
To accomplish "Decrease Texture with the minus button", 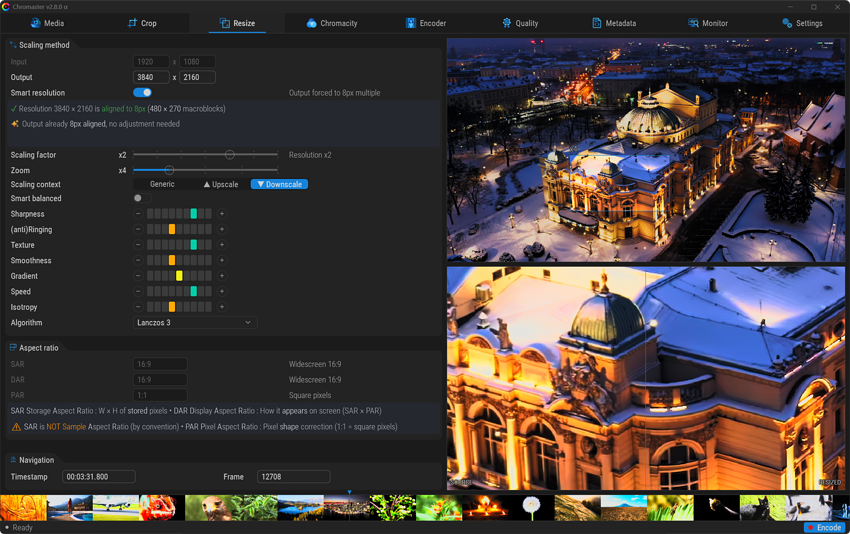I will click(138, 245).
